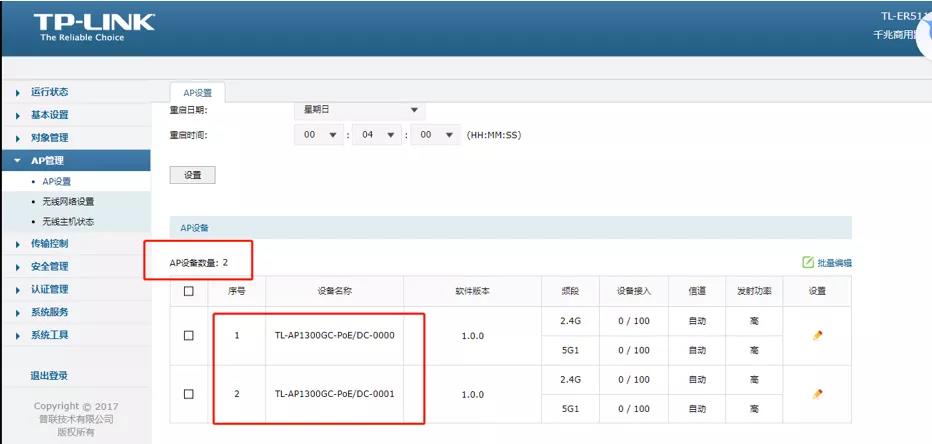Click the 设置 button to apply settings
The height and width of the screenshot is (444, 932).
click(193, 175)
